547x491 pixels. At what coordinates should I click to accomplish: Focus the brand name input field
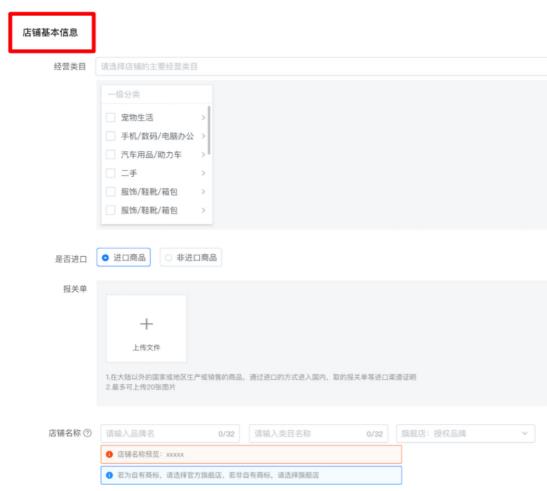pyautogui.click(x=170, y=433)
